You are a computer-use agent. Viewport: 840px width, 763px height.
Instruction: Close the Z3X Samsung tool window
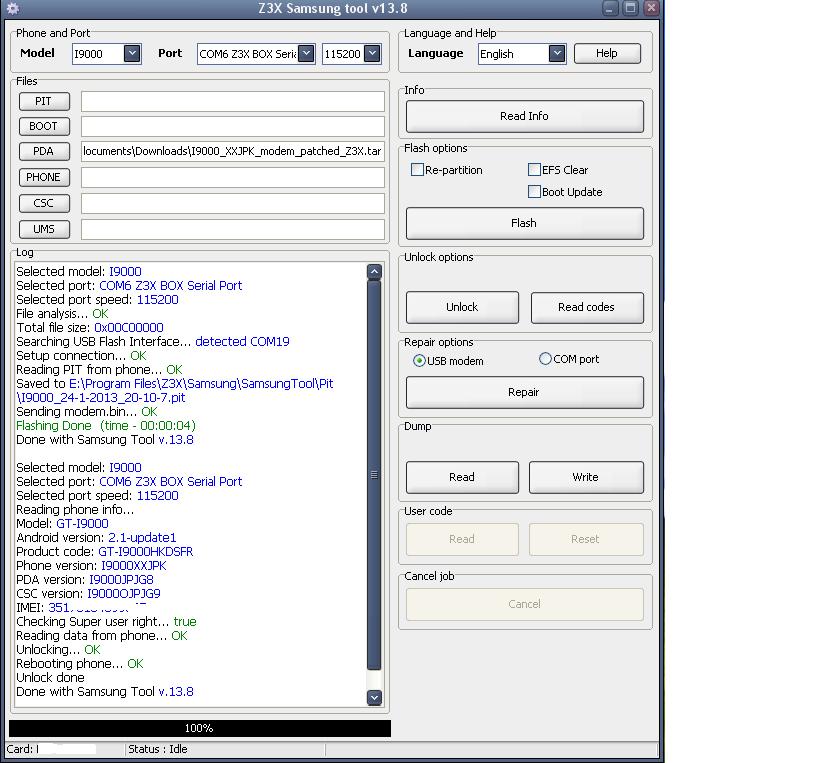(651, 9)
